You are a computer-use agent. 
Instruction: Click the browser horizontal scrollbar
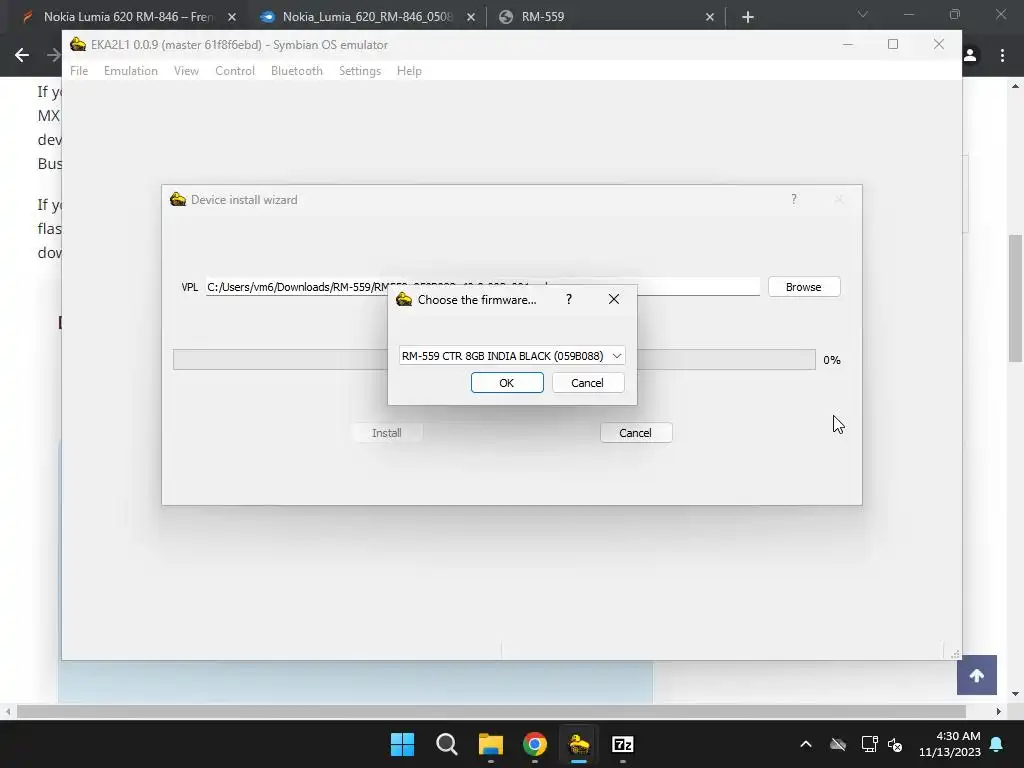tap(491, 711)
